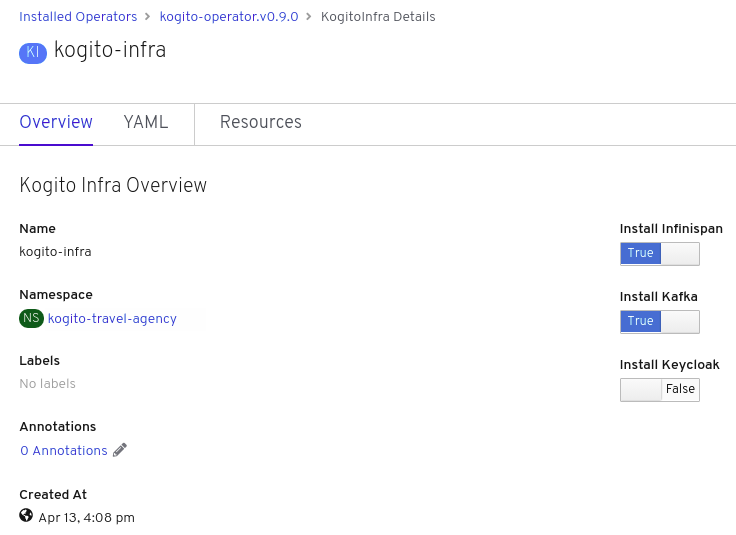Switch to the Overview tab
Screen dimensions: 736x535
56,123
